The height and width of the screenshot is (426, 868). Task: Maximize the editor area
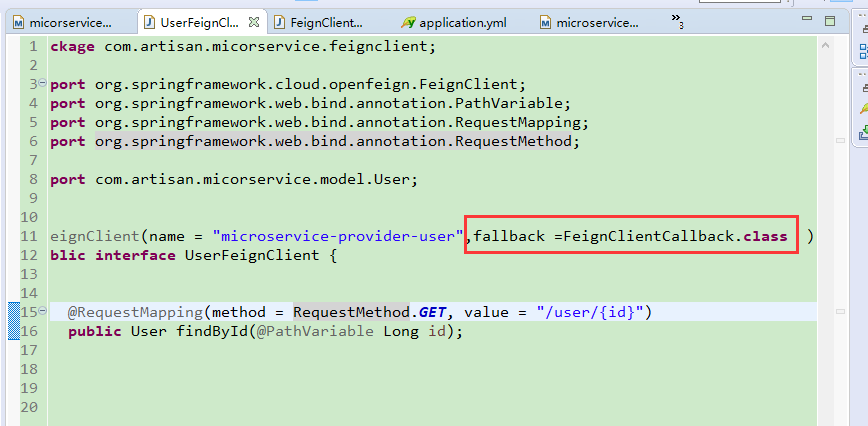pyautogui.click(x=830, y=21)
